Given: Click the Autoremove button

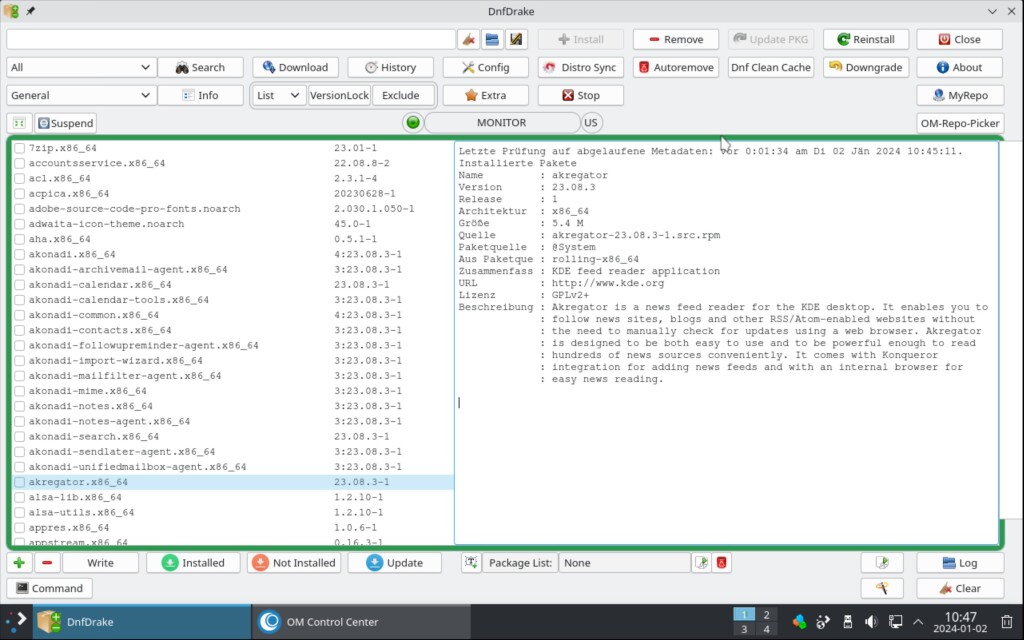Looking at the screenshot, I should [x=676, y=67].
